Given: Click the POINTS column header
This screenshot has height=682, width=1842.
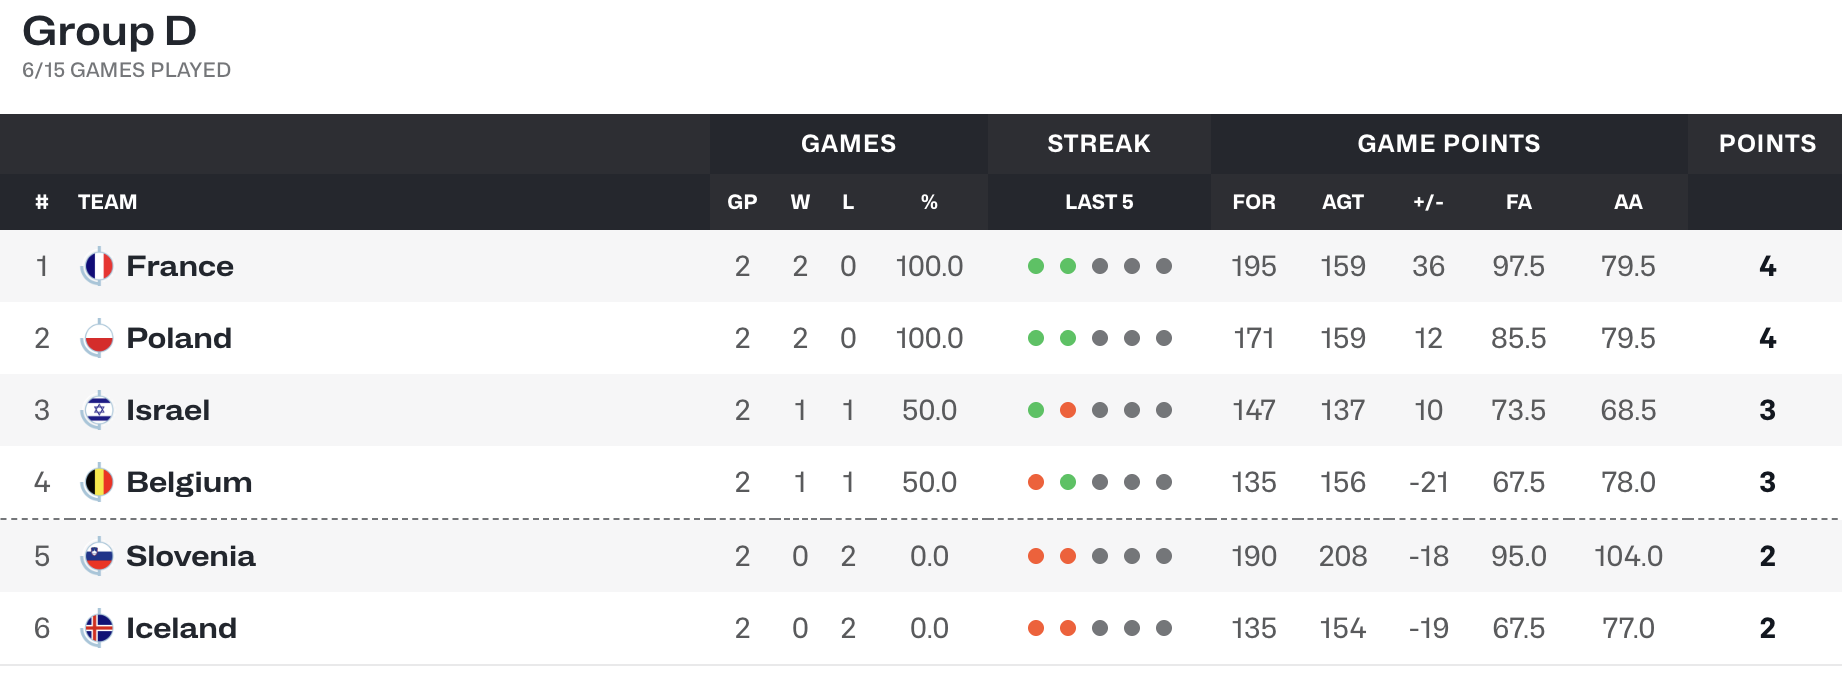Looking at the screenshot, I should pos(1767,143).
